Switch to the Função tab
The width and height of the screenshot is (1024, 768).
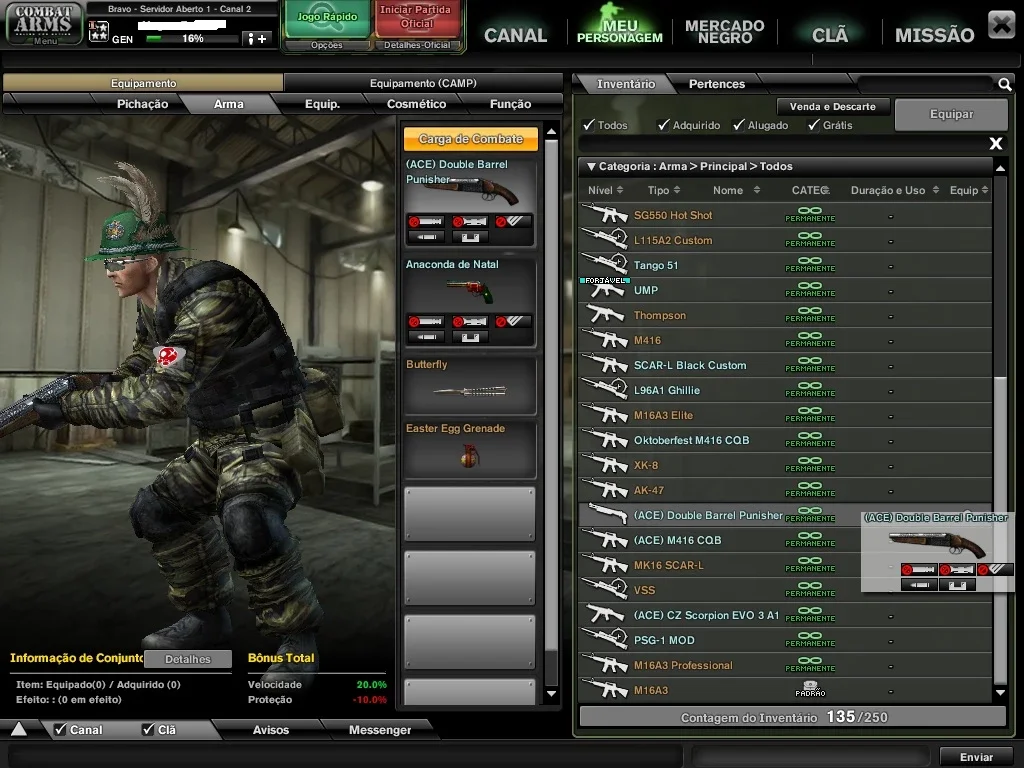pyautogui.click(x=510, y=104)
